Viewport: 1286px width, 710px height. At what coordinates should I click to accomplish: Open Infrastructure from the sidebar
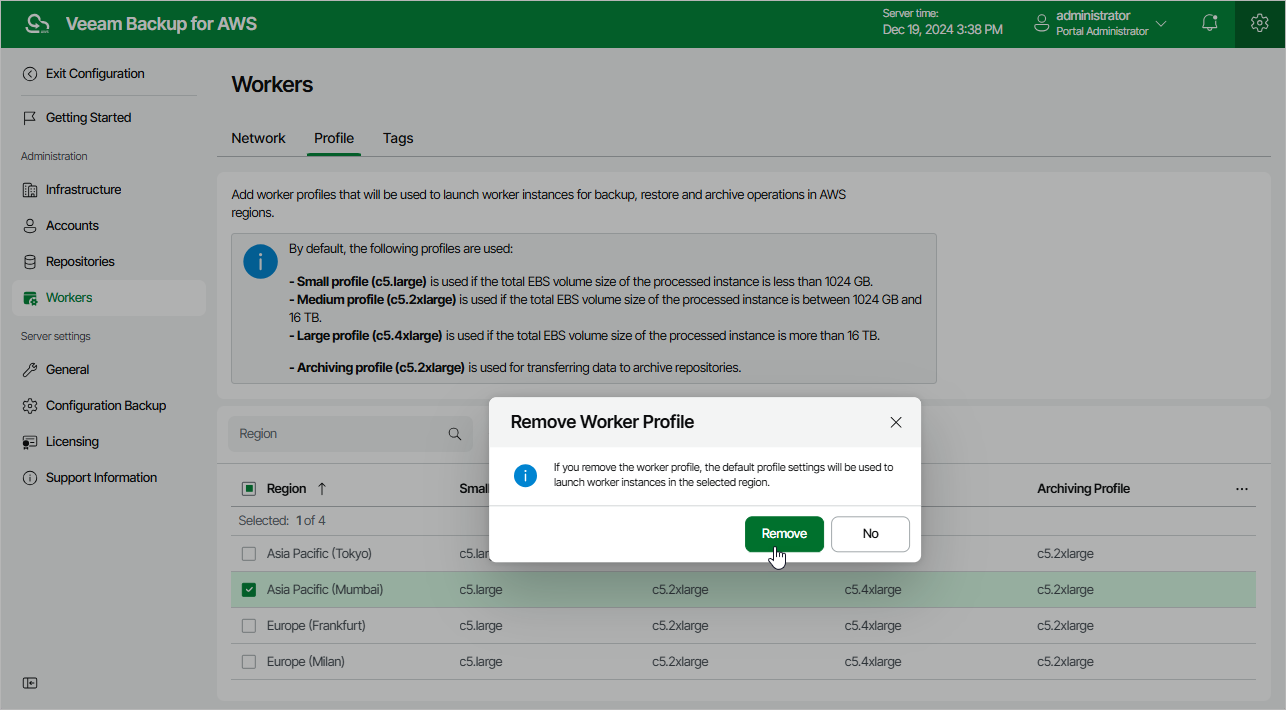pyautogui.click(x=83, y=189)
